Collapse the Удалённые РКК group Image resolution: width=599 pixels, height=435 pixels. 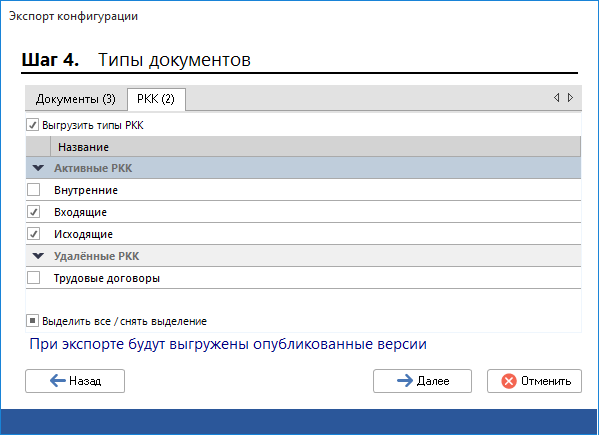[38, 256]
